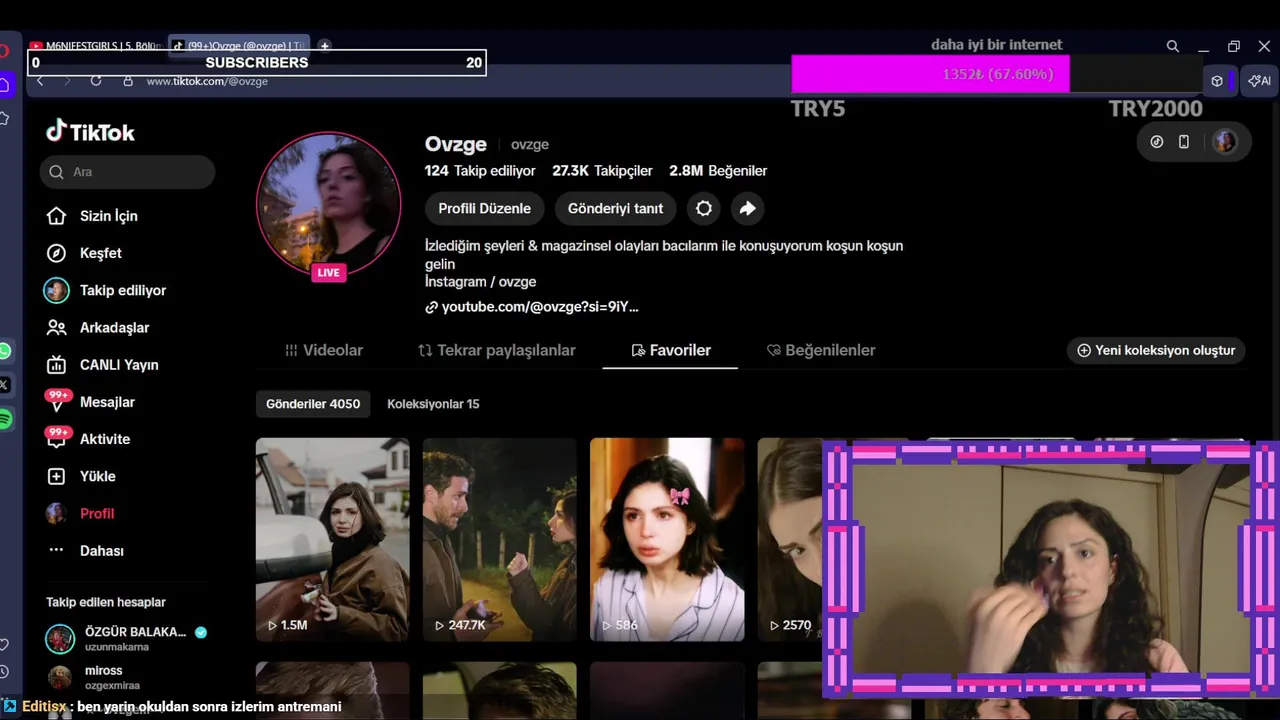This screenshot has width=1280, height=720.
Task: Open the Arkadaşlar section
Action: coord(114,327)
